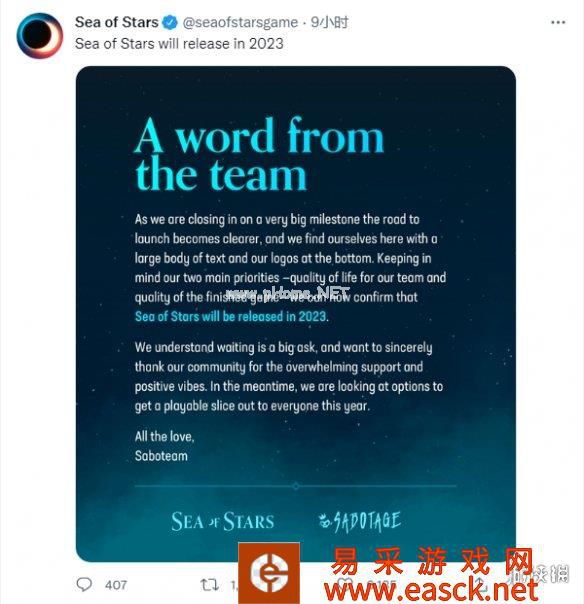Open the three-dot more options menu
This screenshot has height=604, width=584.
[558, 22]
